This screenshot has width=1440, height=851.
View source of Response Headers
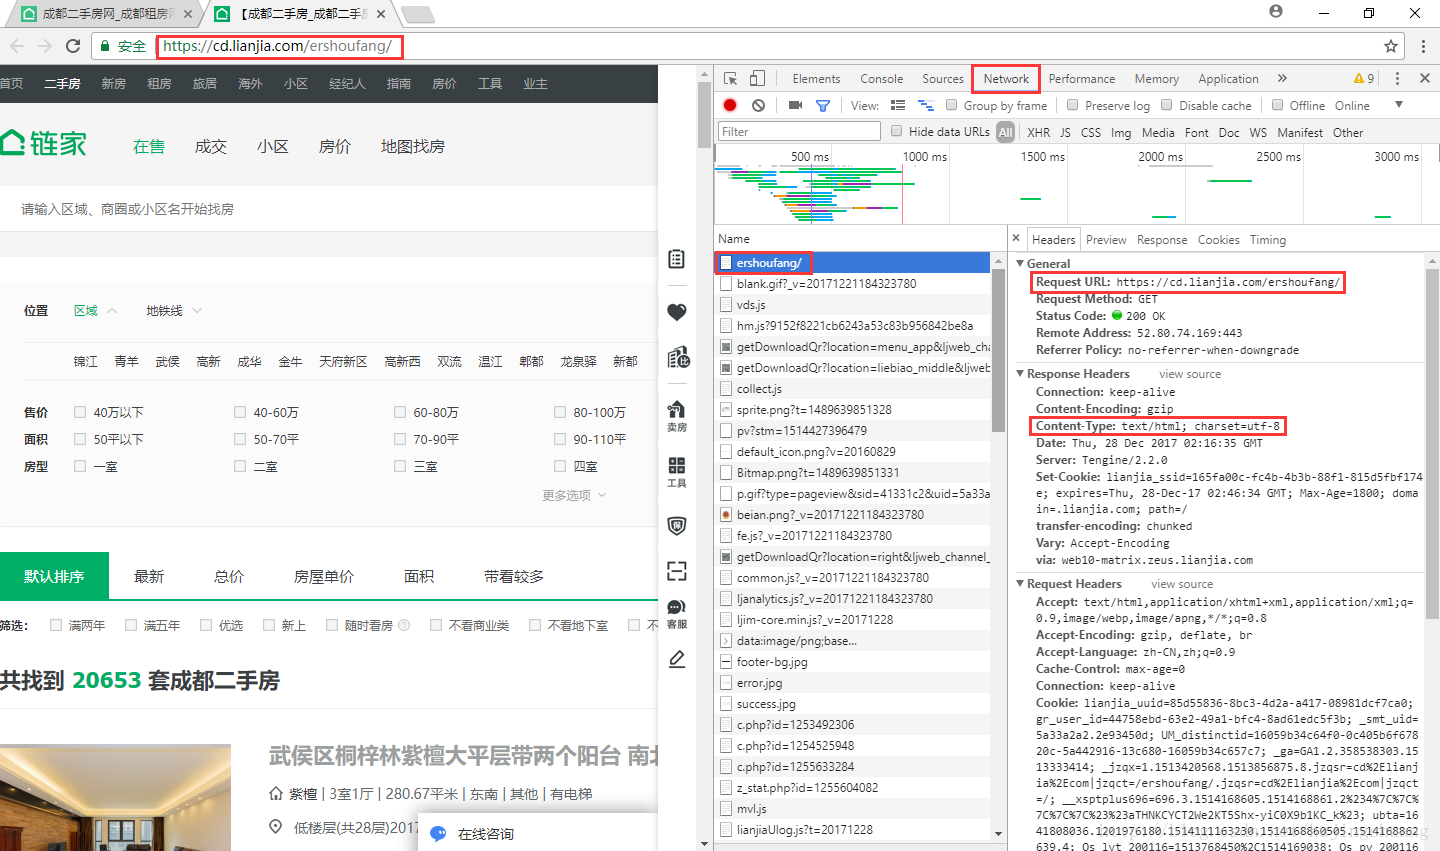click(x=1190, y=374)
